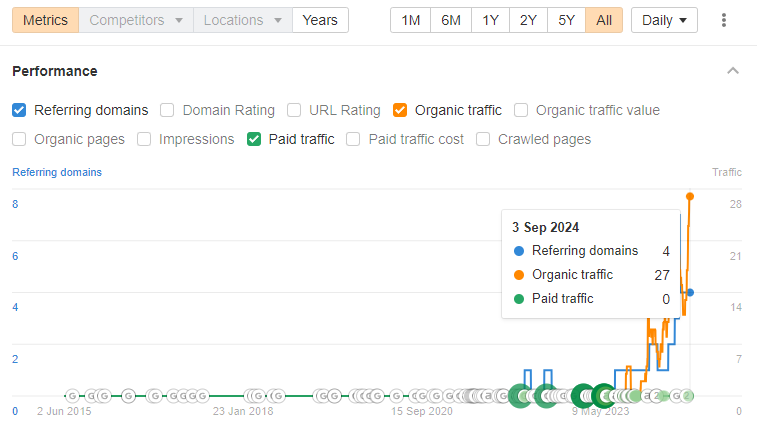This screenshot has height=429, width=757.
Task: Click the last light-green marker on the timeline
Action: point(687,396)
